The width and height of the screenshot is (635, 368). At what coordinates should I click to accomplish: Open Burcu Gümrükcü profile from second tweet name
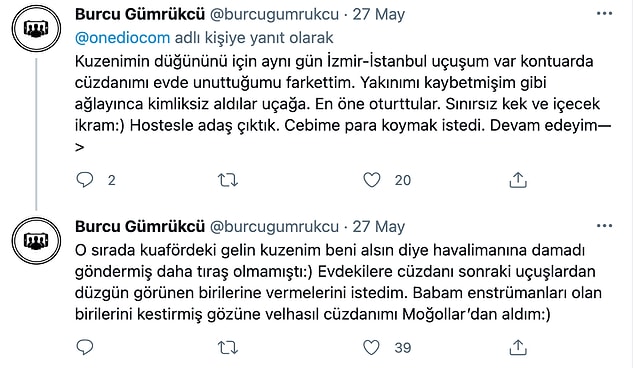pos(140,226)
